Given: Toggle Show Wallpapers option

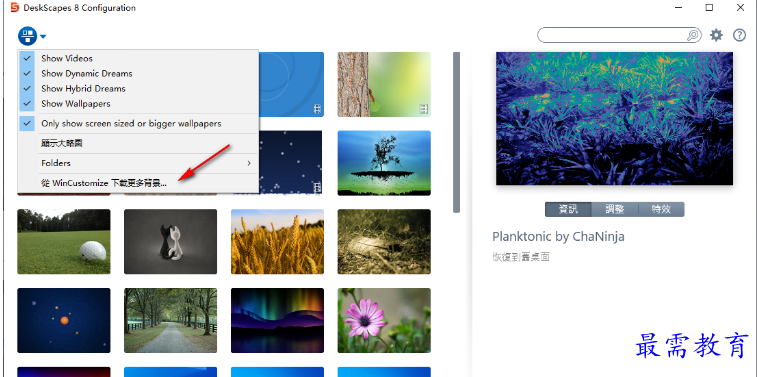Looking at the screenshot, I should (x=138, y=103).
